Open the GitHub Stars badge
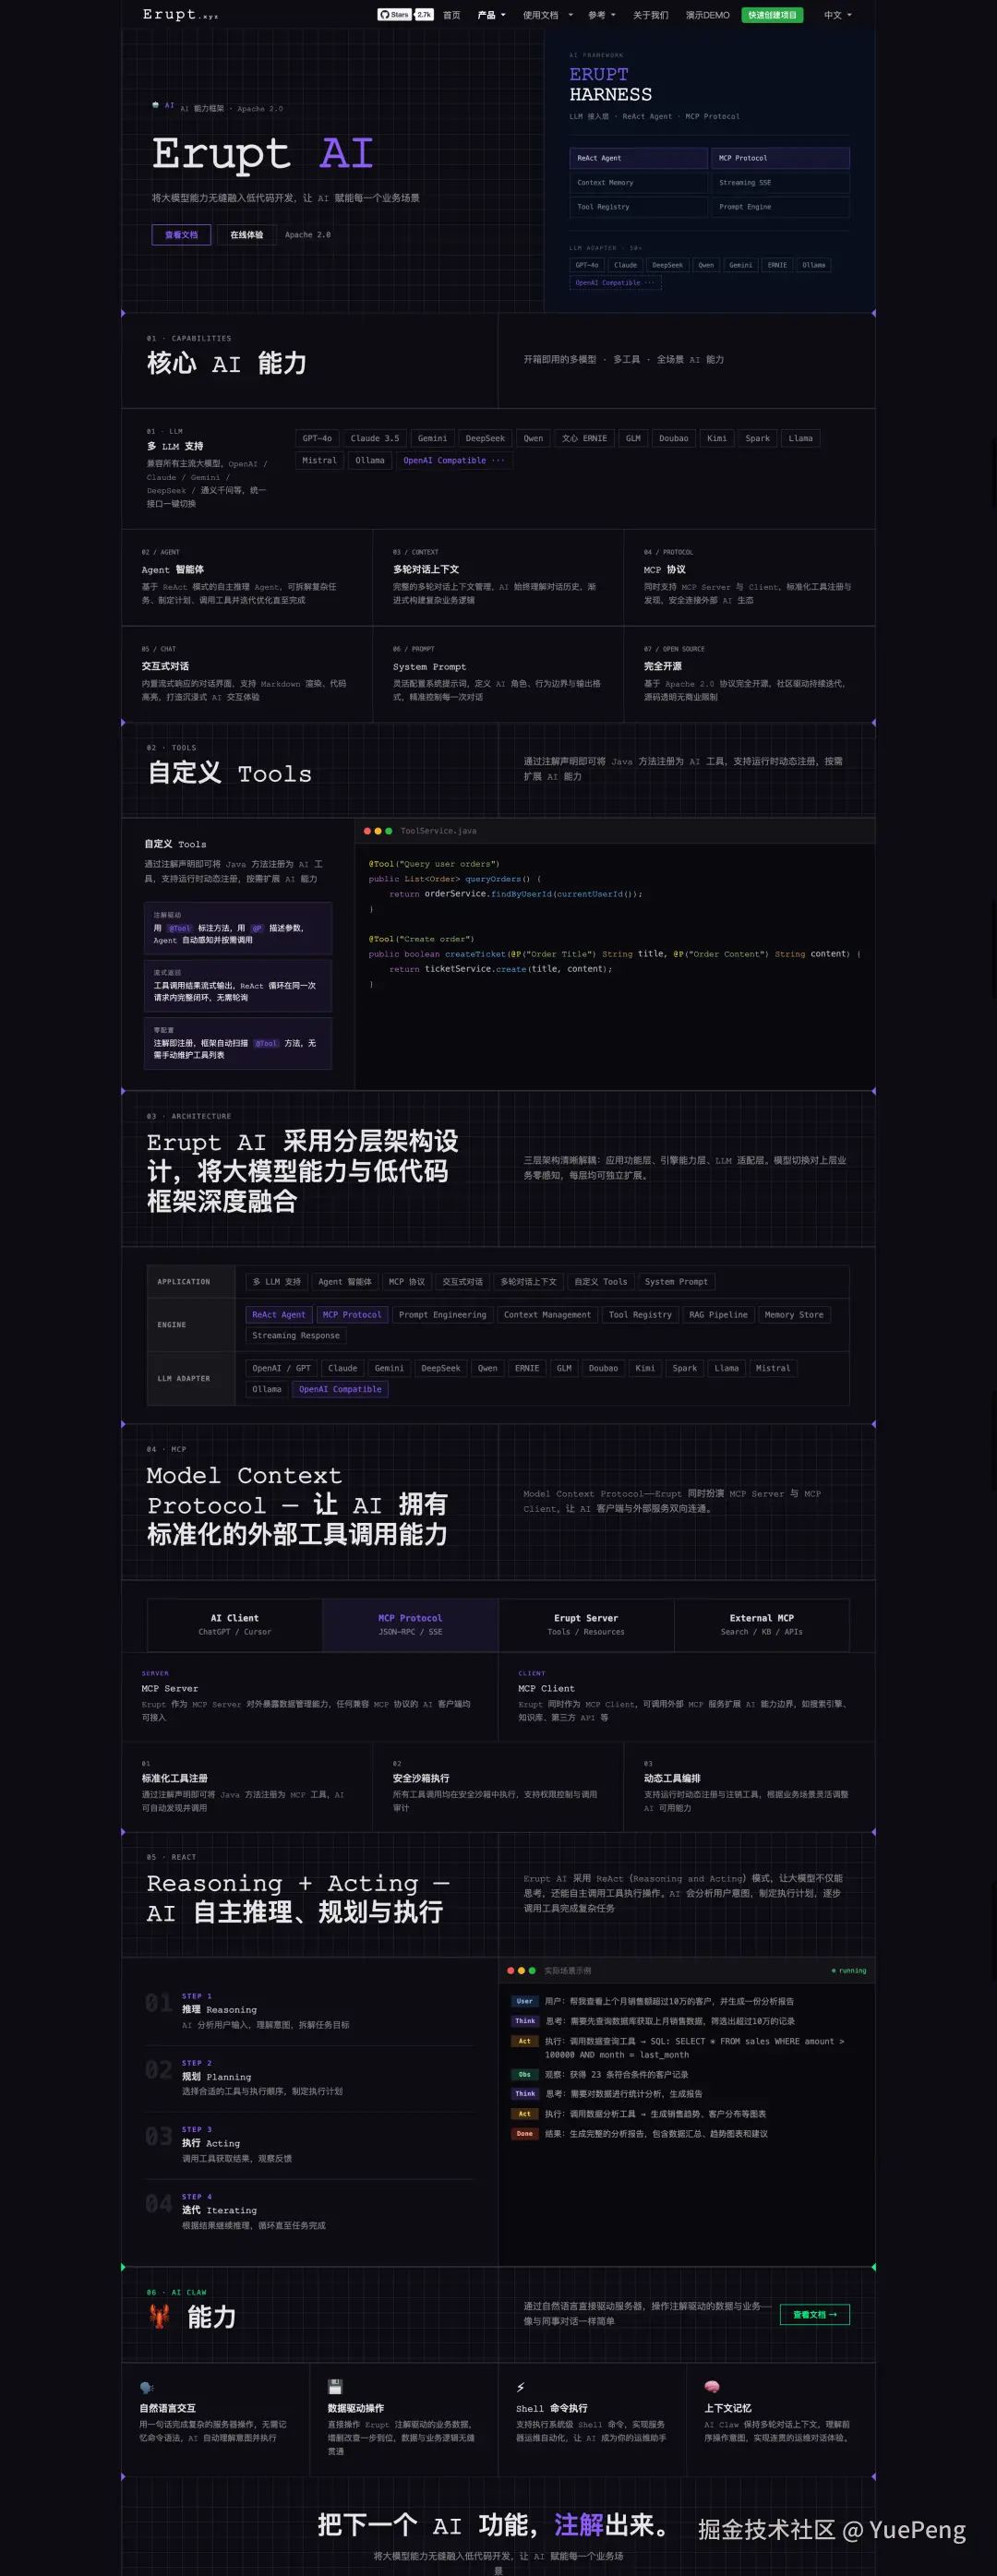Screen dimensions: 997x2576 click(405, 15)
